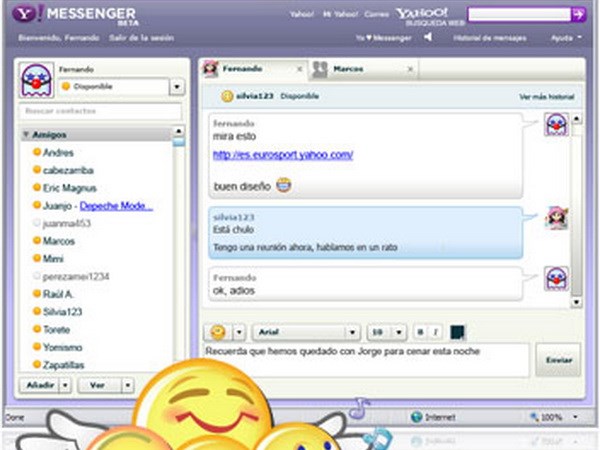This screenshot has width=600, height=450.
Task: Click the Enviar send button
Action: (557, 359)
